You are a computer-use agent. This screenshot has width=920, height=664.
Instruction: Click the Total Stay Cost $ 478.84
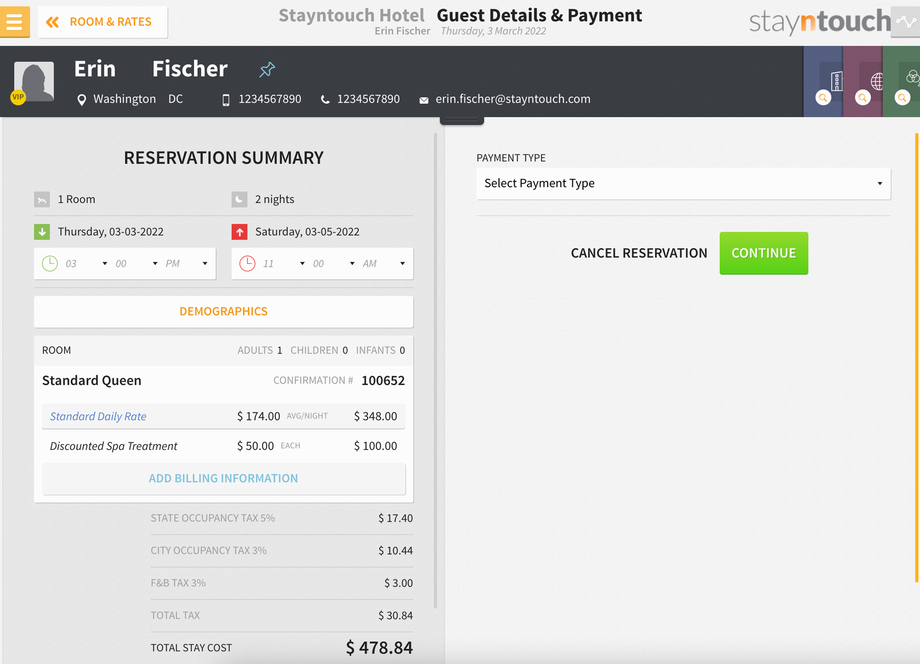[379, 648]
